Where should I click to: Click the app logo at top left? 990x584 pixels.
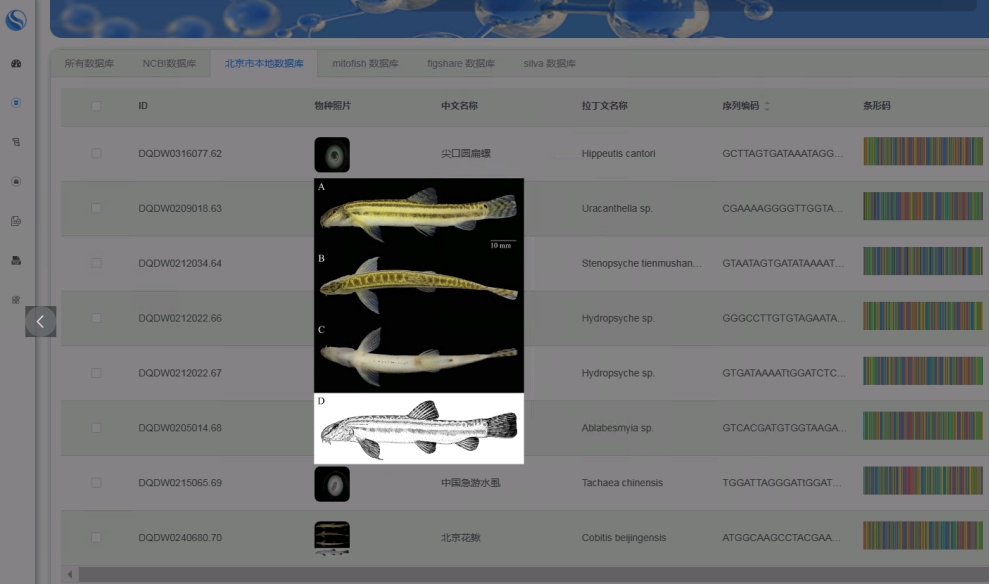point(16,17)
